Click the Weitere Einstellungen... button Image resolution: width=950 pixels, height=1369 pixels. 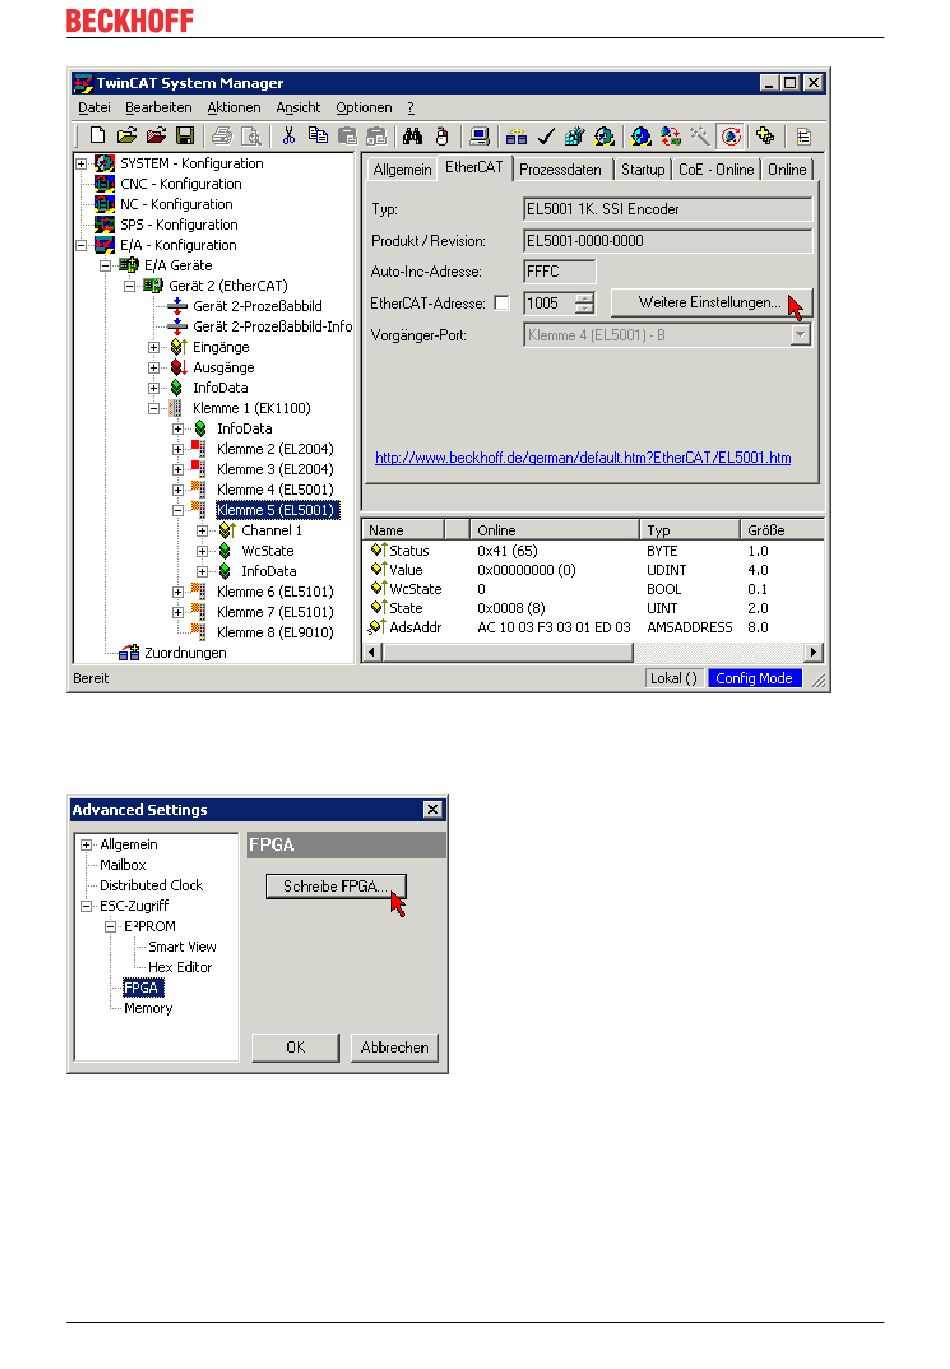pyautogui.click(x=711, y=302)
